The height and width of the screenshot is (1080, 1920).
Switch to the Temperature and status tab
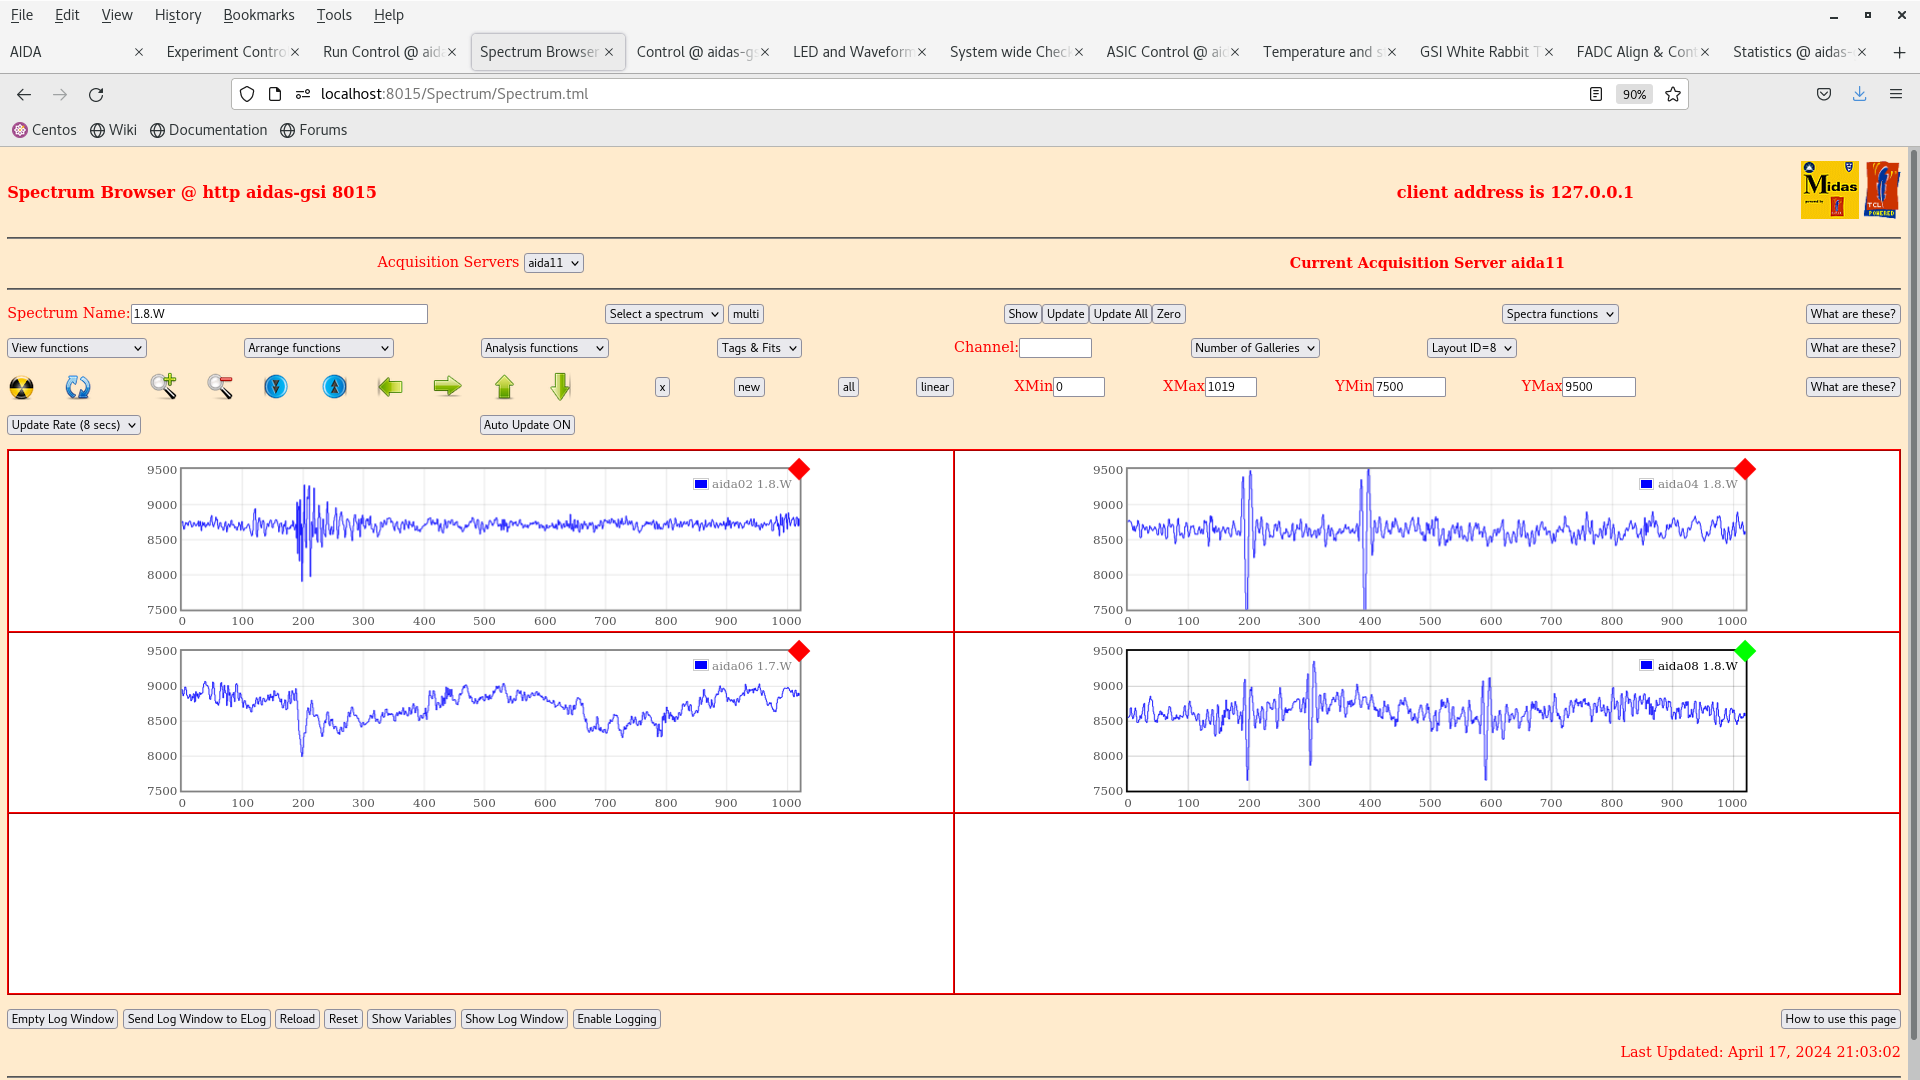pos(1323,52)
